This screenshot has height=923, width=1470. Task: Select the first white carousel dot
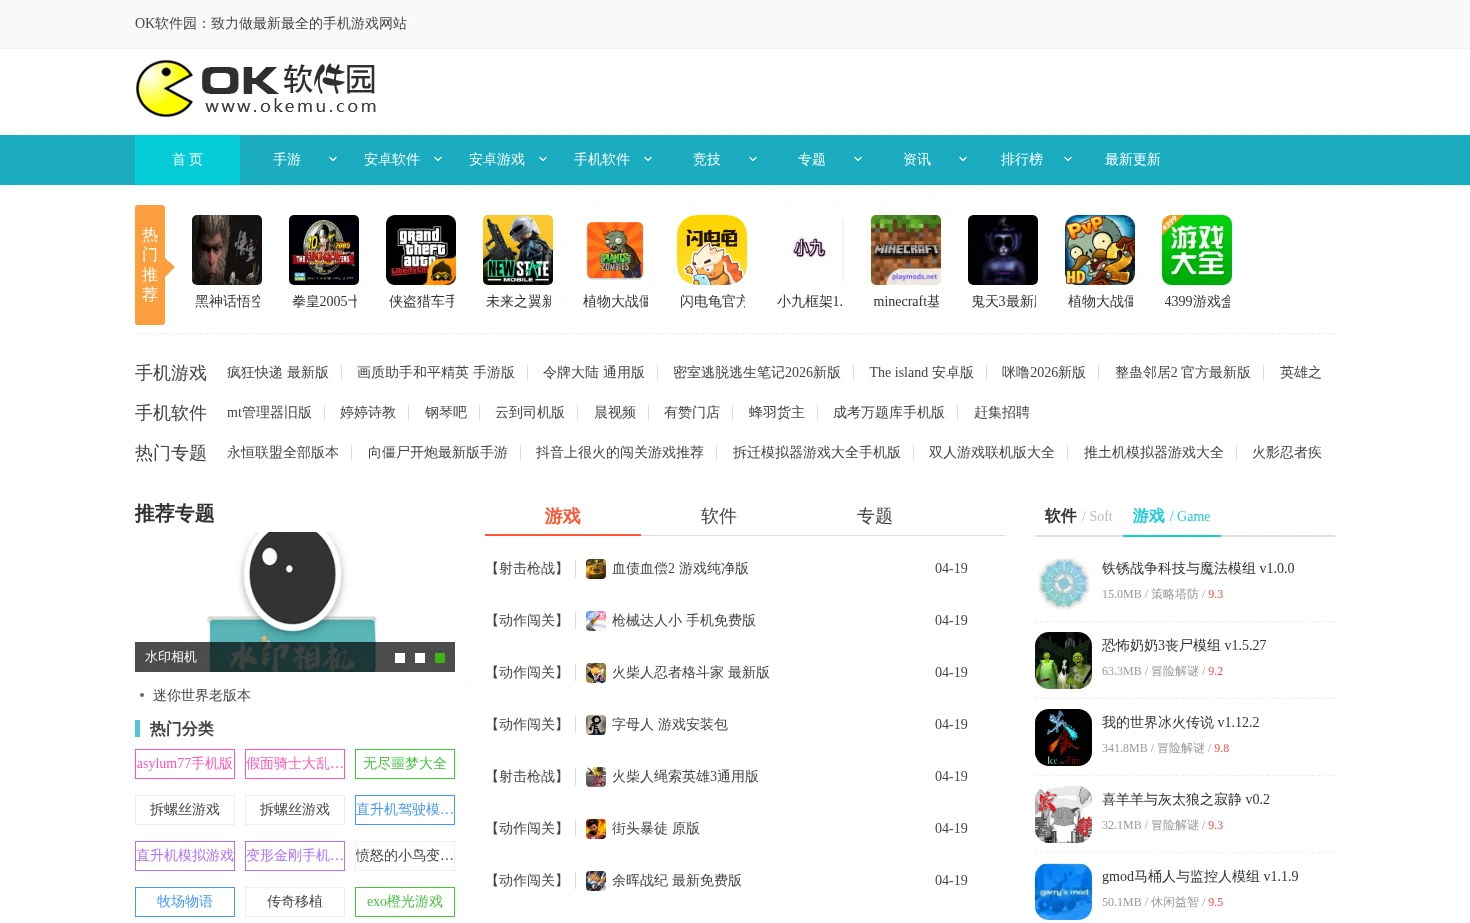(400, 658)
